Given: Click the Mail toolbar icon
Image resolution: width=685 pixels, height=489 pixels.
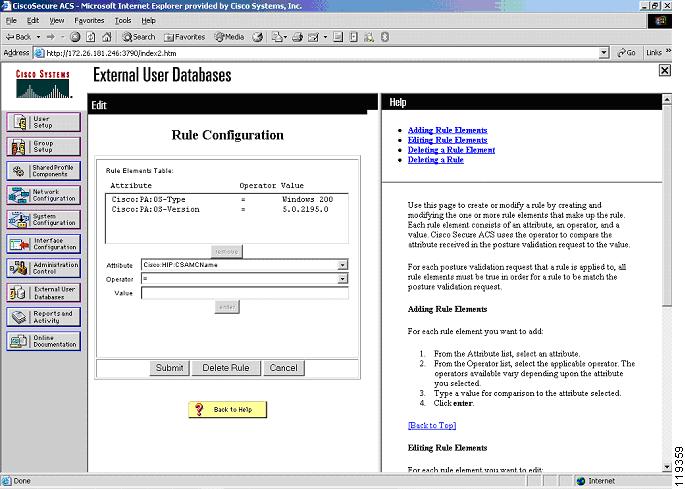Looking at the screenshot, I should 277,37.
